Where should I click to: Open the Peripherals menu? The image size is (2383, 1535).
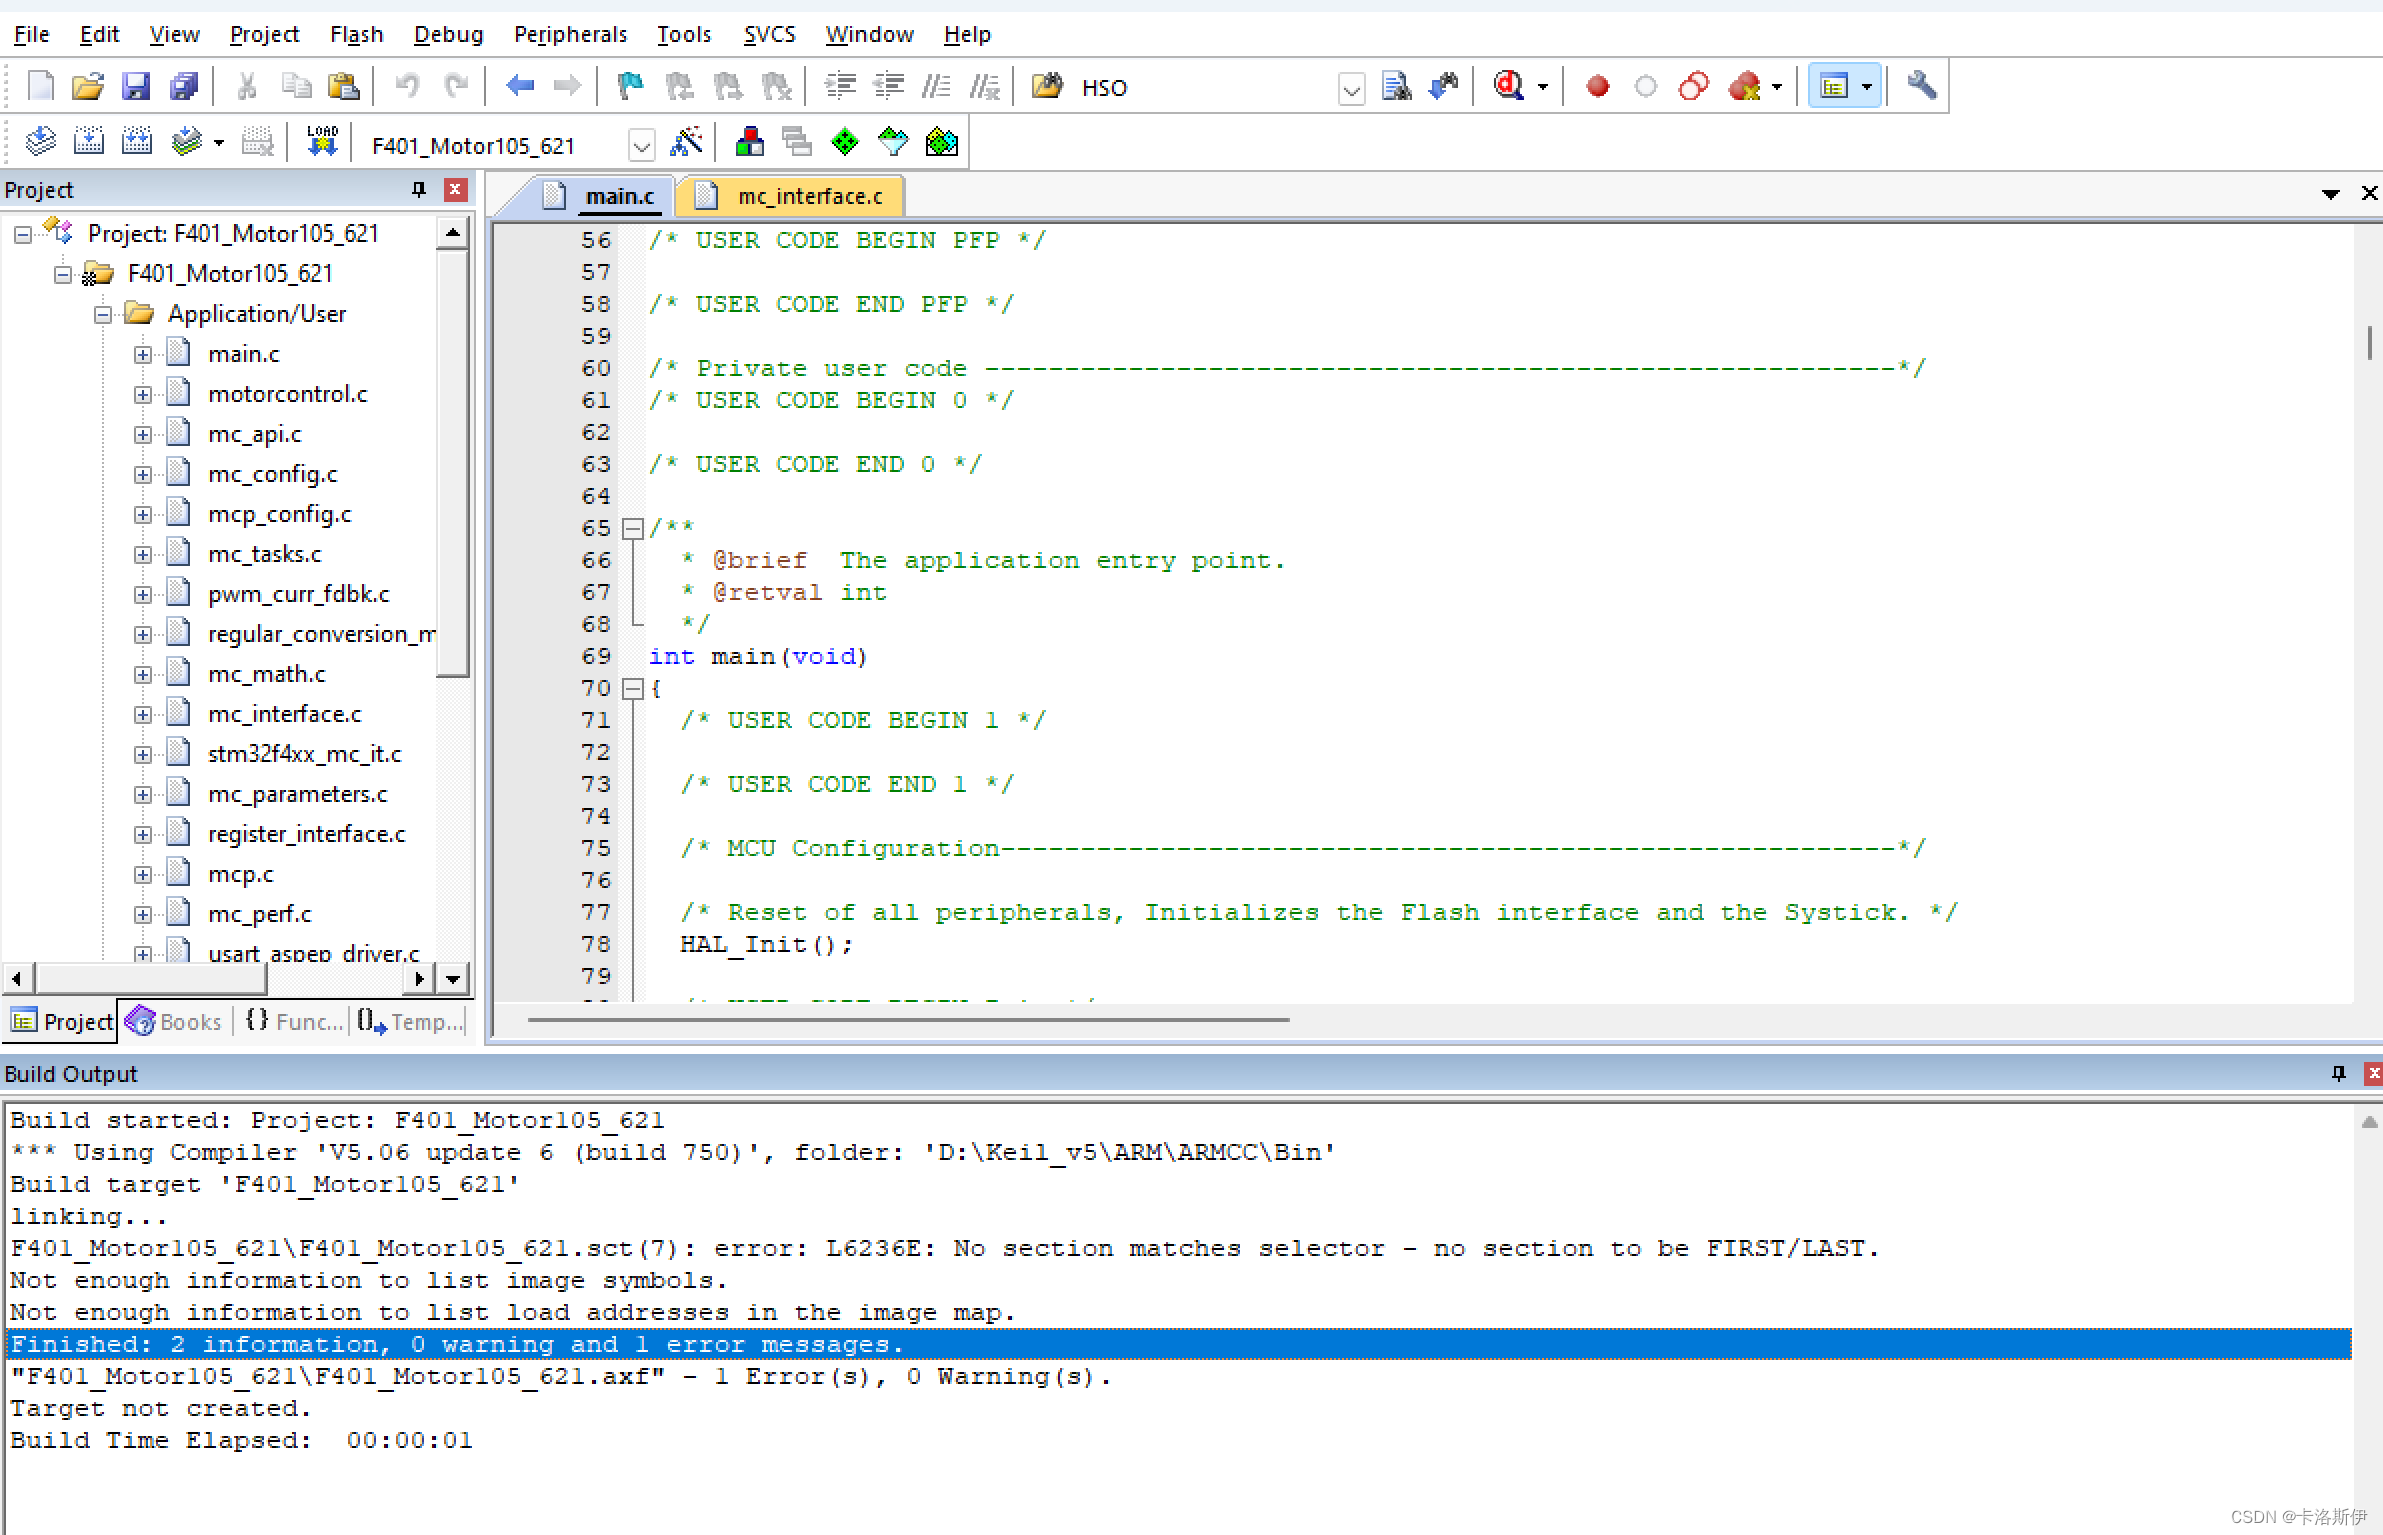(570, 34)
